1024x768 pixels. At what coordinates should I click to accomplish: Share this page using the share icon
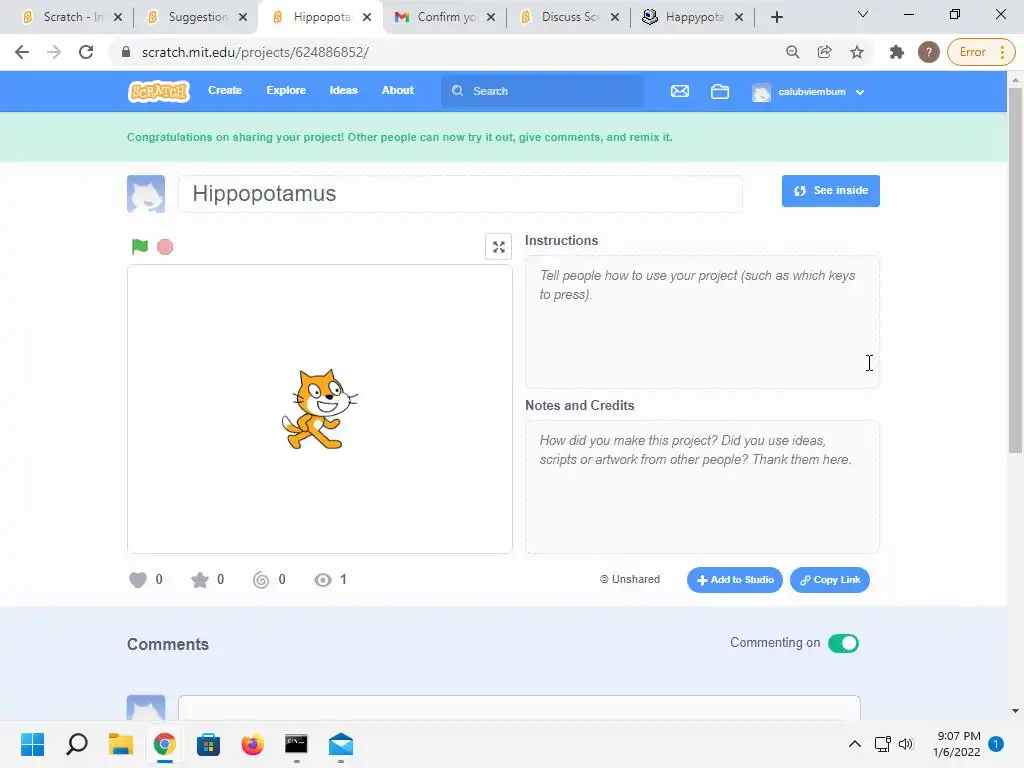825,52
